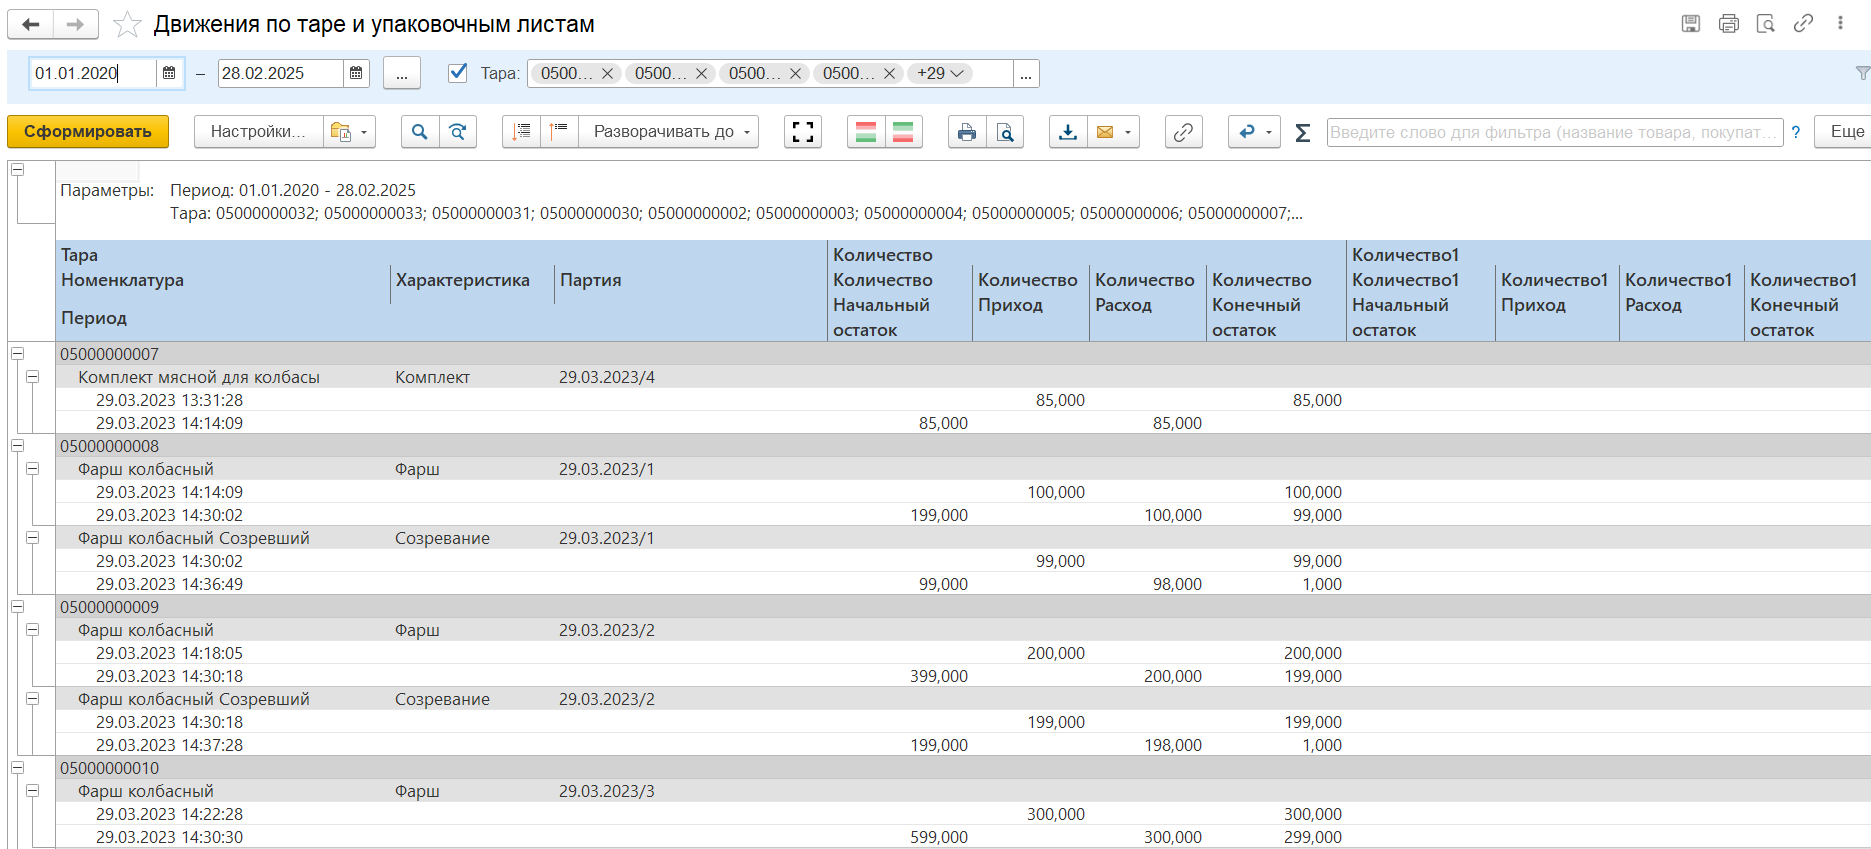Click the magnifier search icon in toolbar

tap(420, 132)
